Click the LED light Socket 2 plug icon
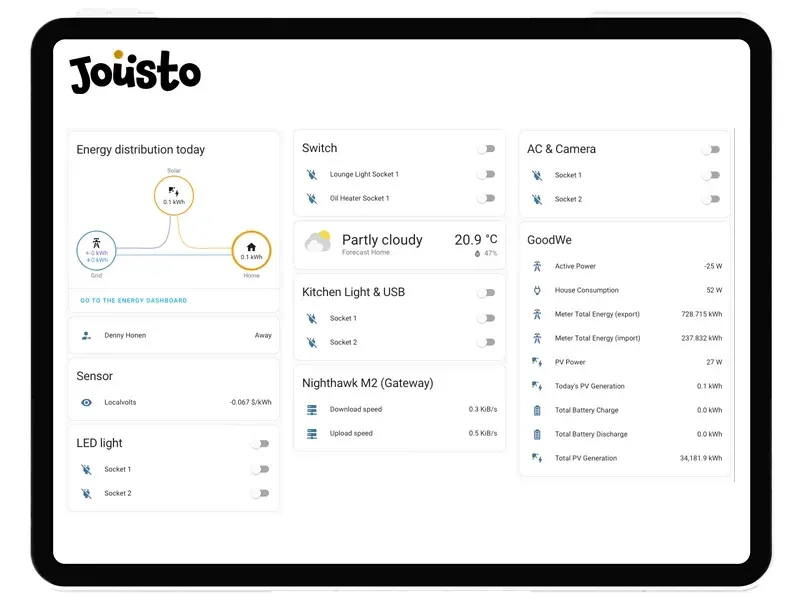This screenshot has height=600, width=800. pyautogui.click(x=86, y=493)
